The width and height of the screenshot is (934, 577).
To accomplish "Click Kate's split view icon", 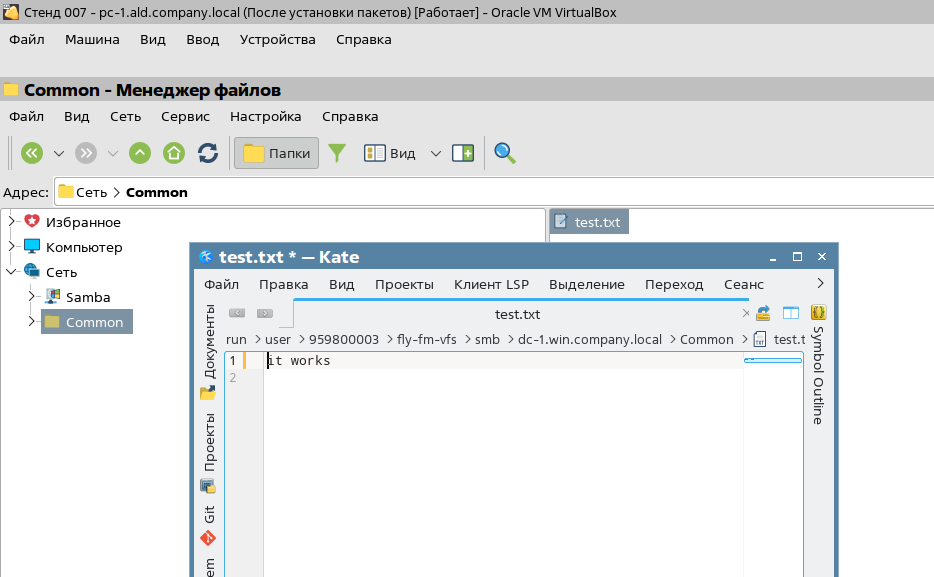I will pos(791,313).
